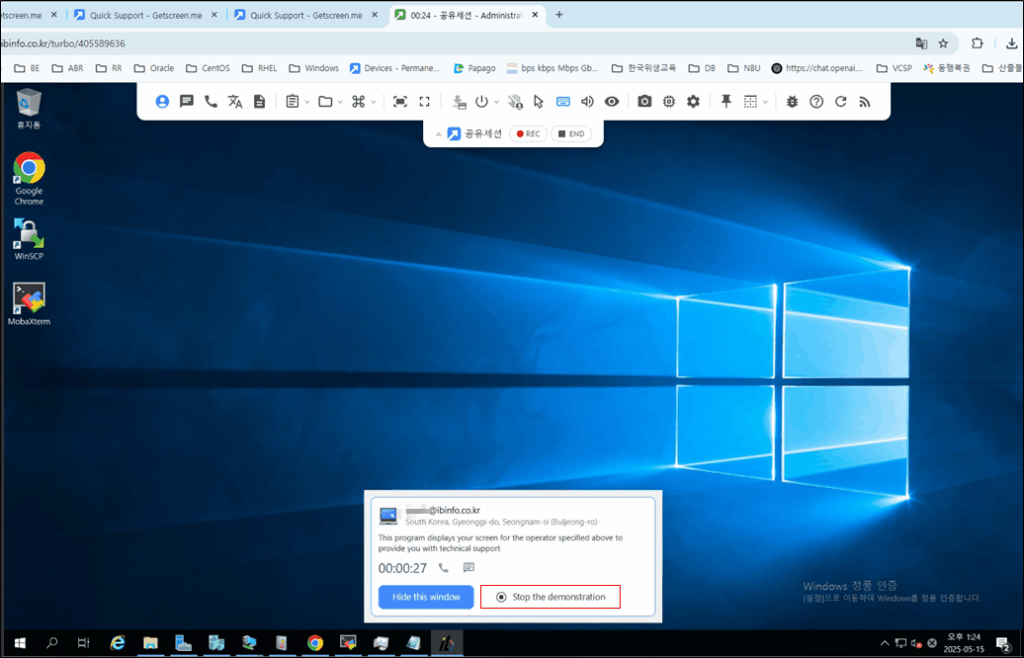
Task: Click the bug report icon
Action: pyautogui.click(x=792, y=101)
